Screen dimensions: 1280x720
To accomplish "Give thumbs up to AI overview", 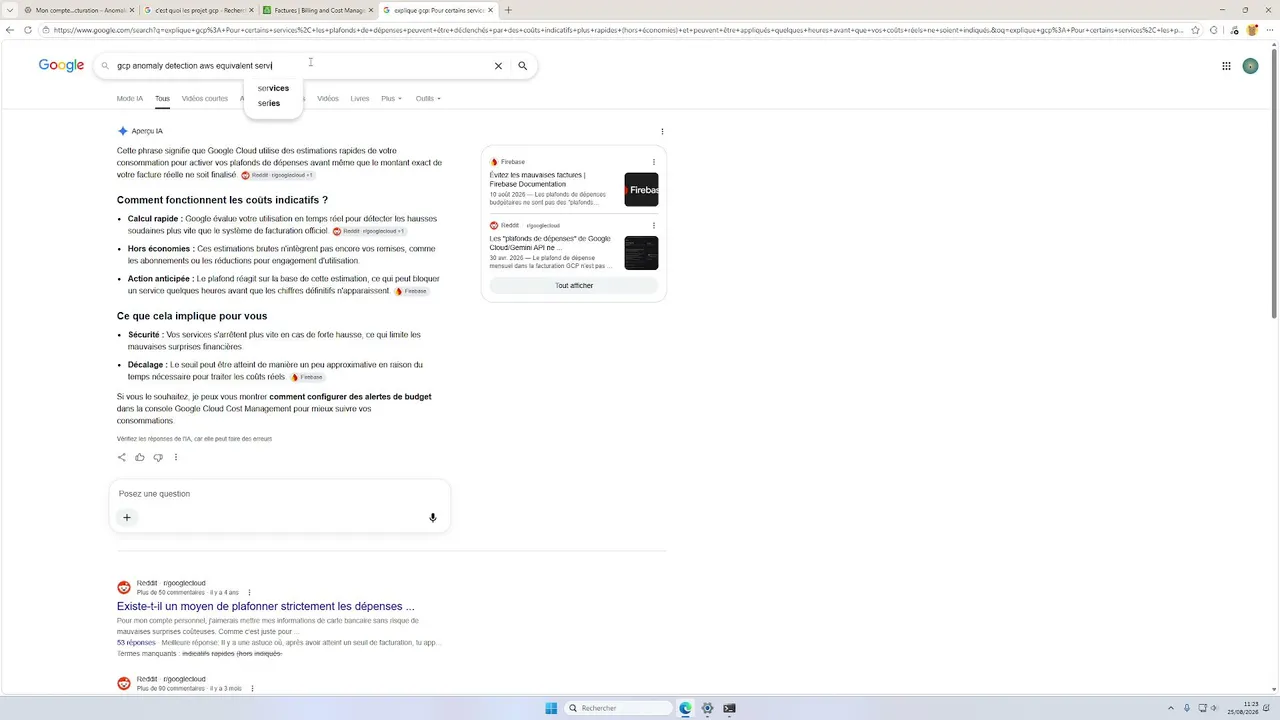I will [x=140, y=457].
